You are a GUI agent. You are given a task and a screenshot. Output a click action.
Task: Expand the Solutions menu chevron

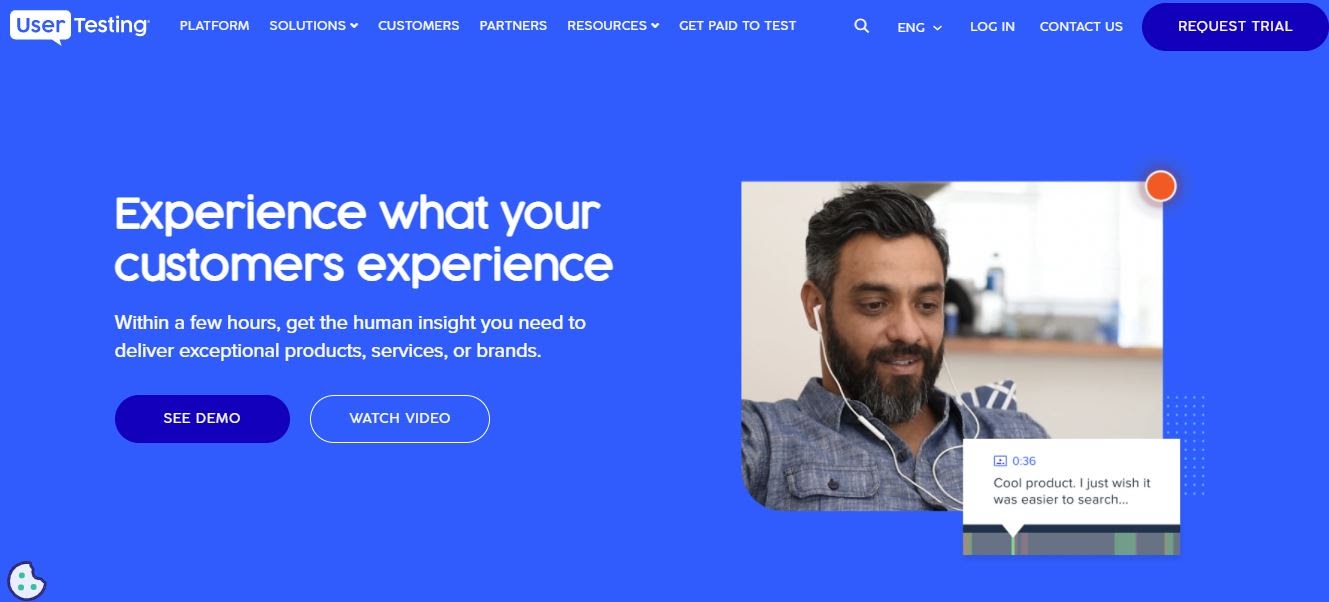(354, 26)
